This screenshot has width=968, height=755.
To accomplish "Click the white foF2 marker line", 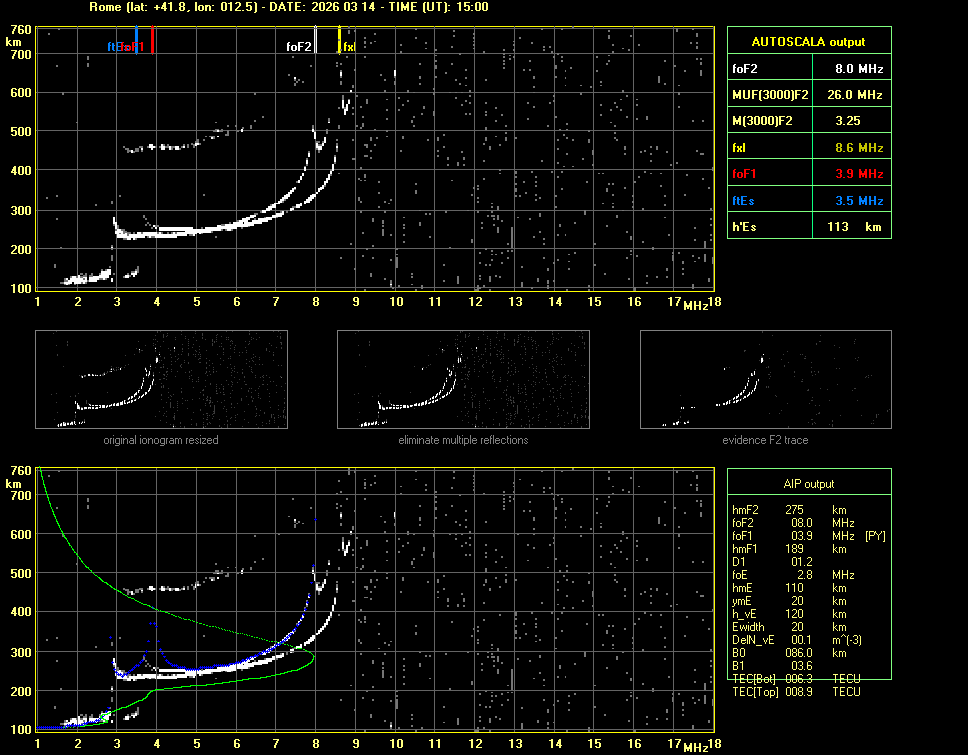I will 316,40.
